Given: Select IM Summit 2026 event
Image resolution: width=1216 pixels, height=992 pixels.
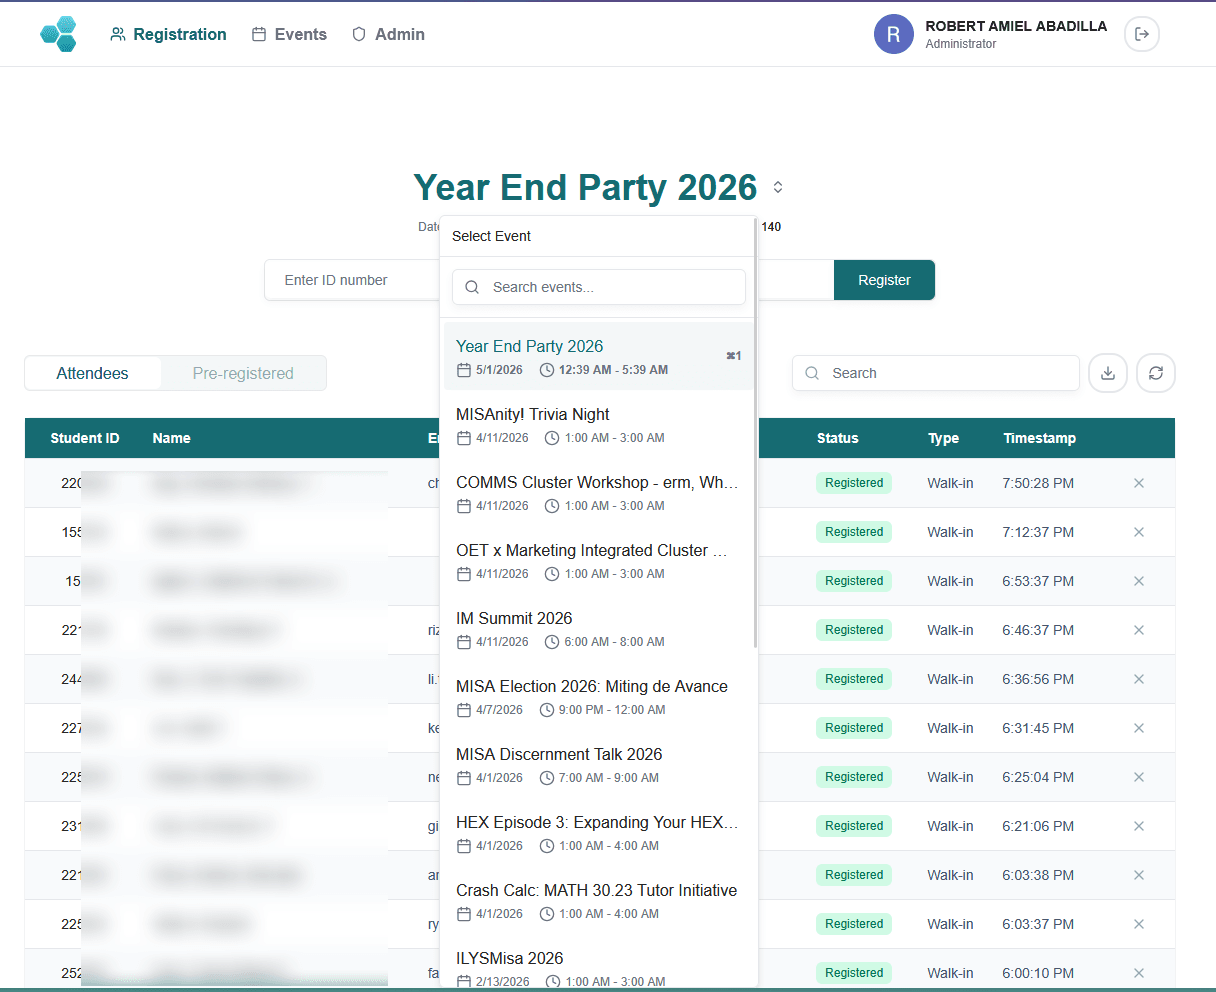Looking at the screenshot, I should tap(598, 629).
